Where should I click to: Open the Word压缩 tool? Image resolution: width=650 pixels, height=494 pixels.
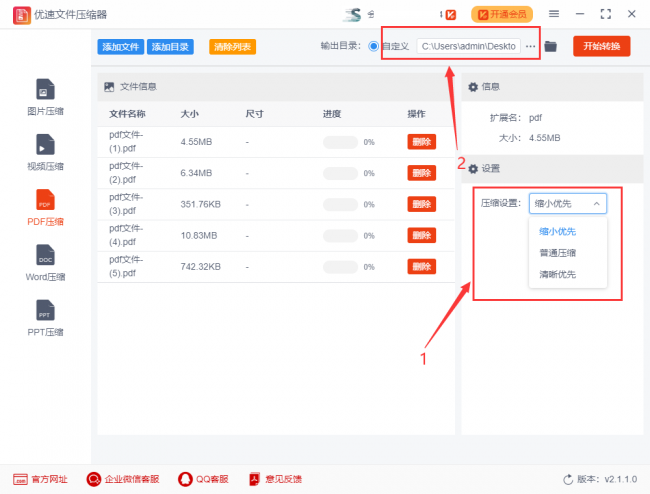click(45, 263)
